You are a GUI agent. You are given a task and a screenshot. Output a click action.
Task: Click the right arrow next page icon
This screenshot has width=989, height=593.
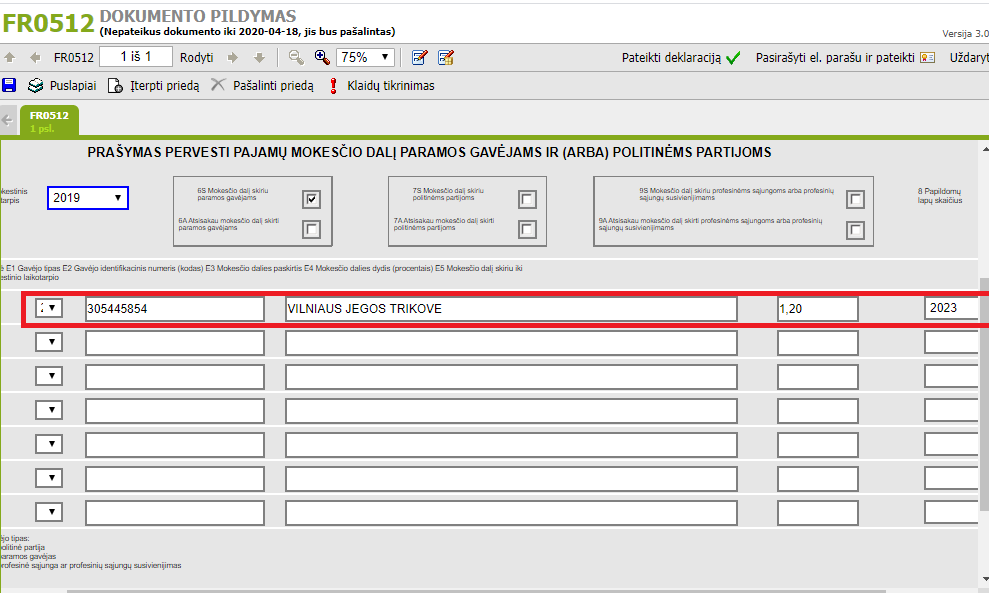coord(233,57)
